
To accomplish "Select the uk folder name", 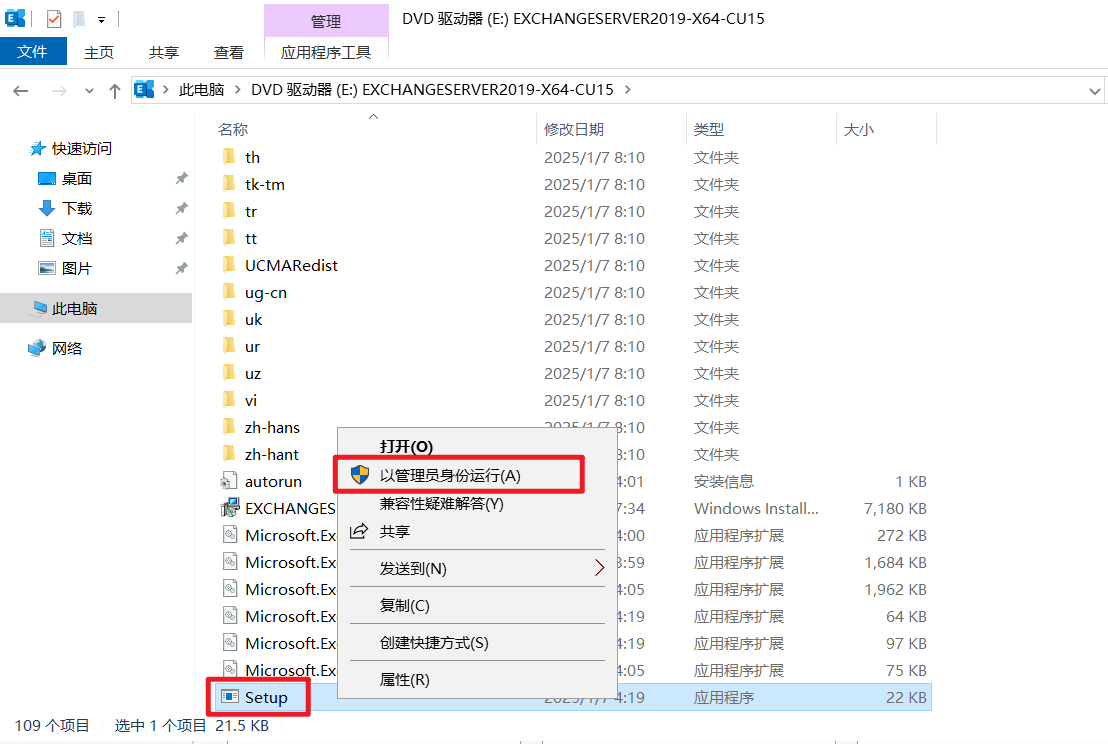I will tap(254, 319).
